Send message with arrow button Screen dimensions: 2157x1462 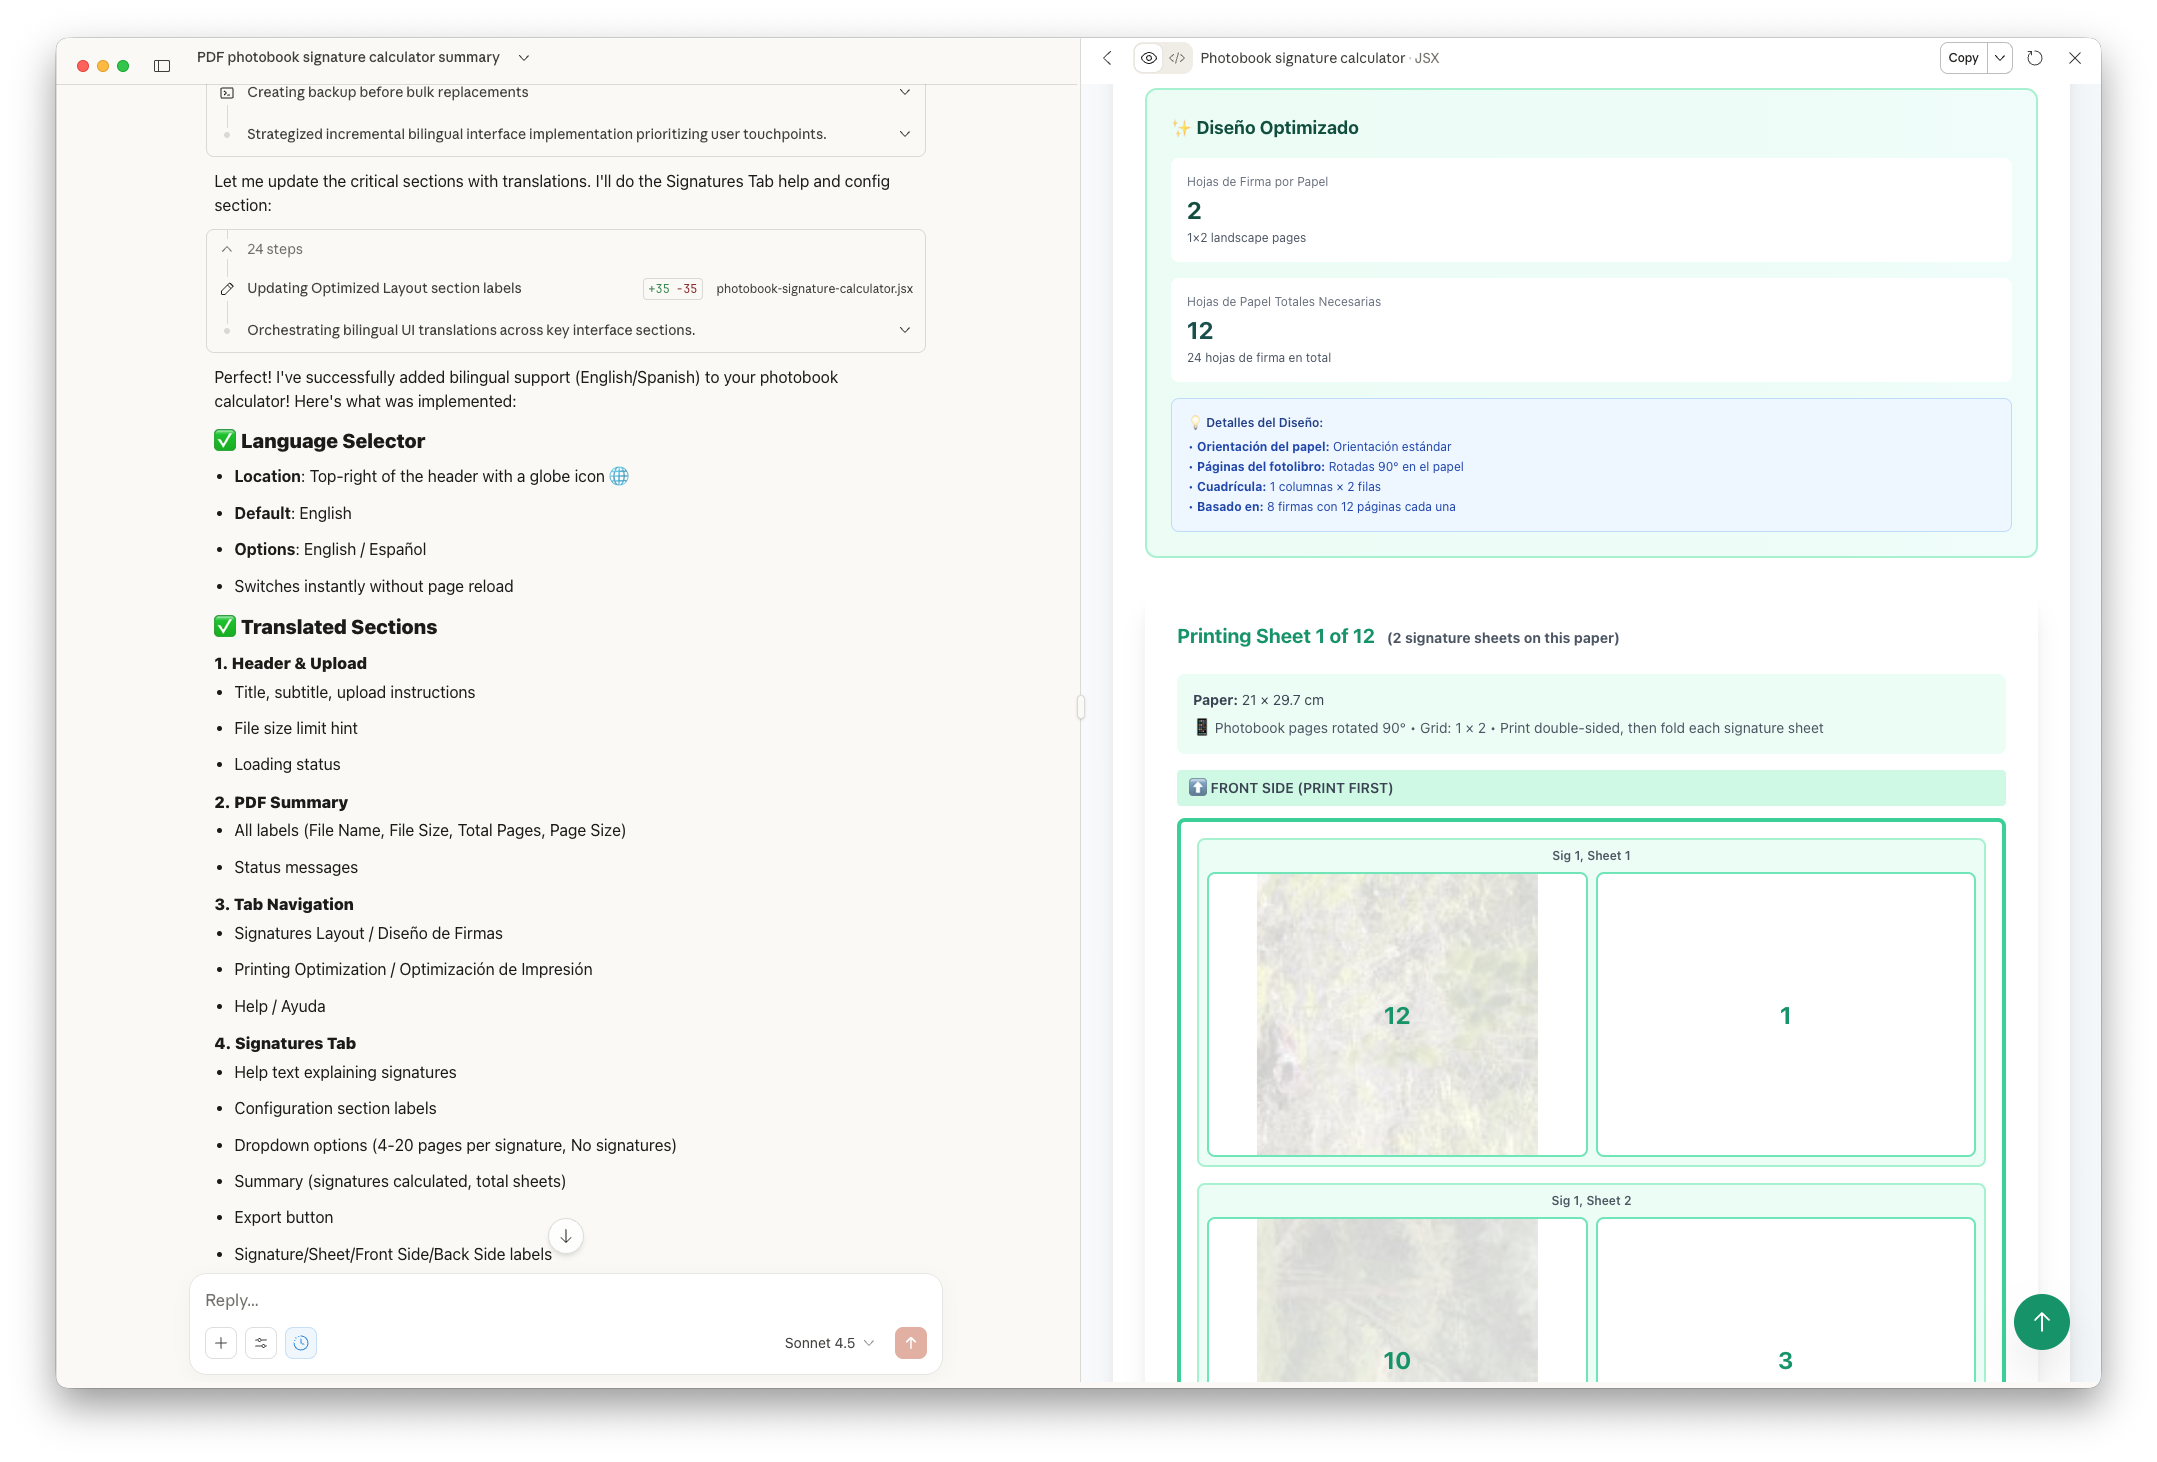click(x=910, y=1343)
